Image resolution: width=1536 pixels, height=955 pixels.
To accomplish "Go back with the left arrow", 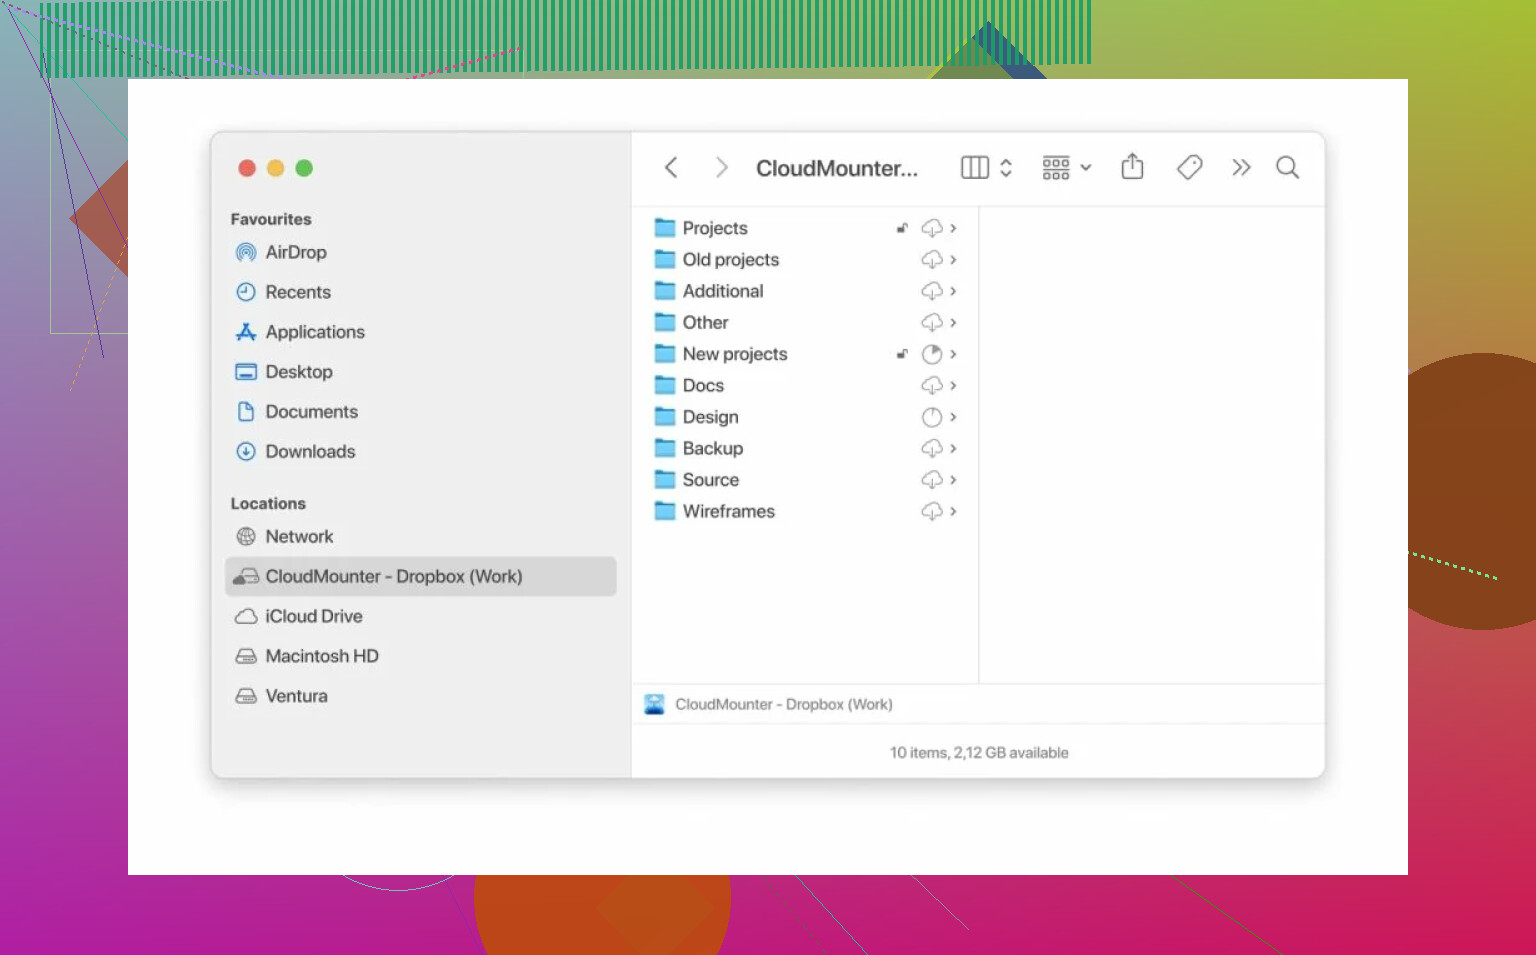I will point(671,168).
